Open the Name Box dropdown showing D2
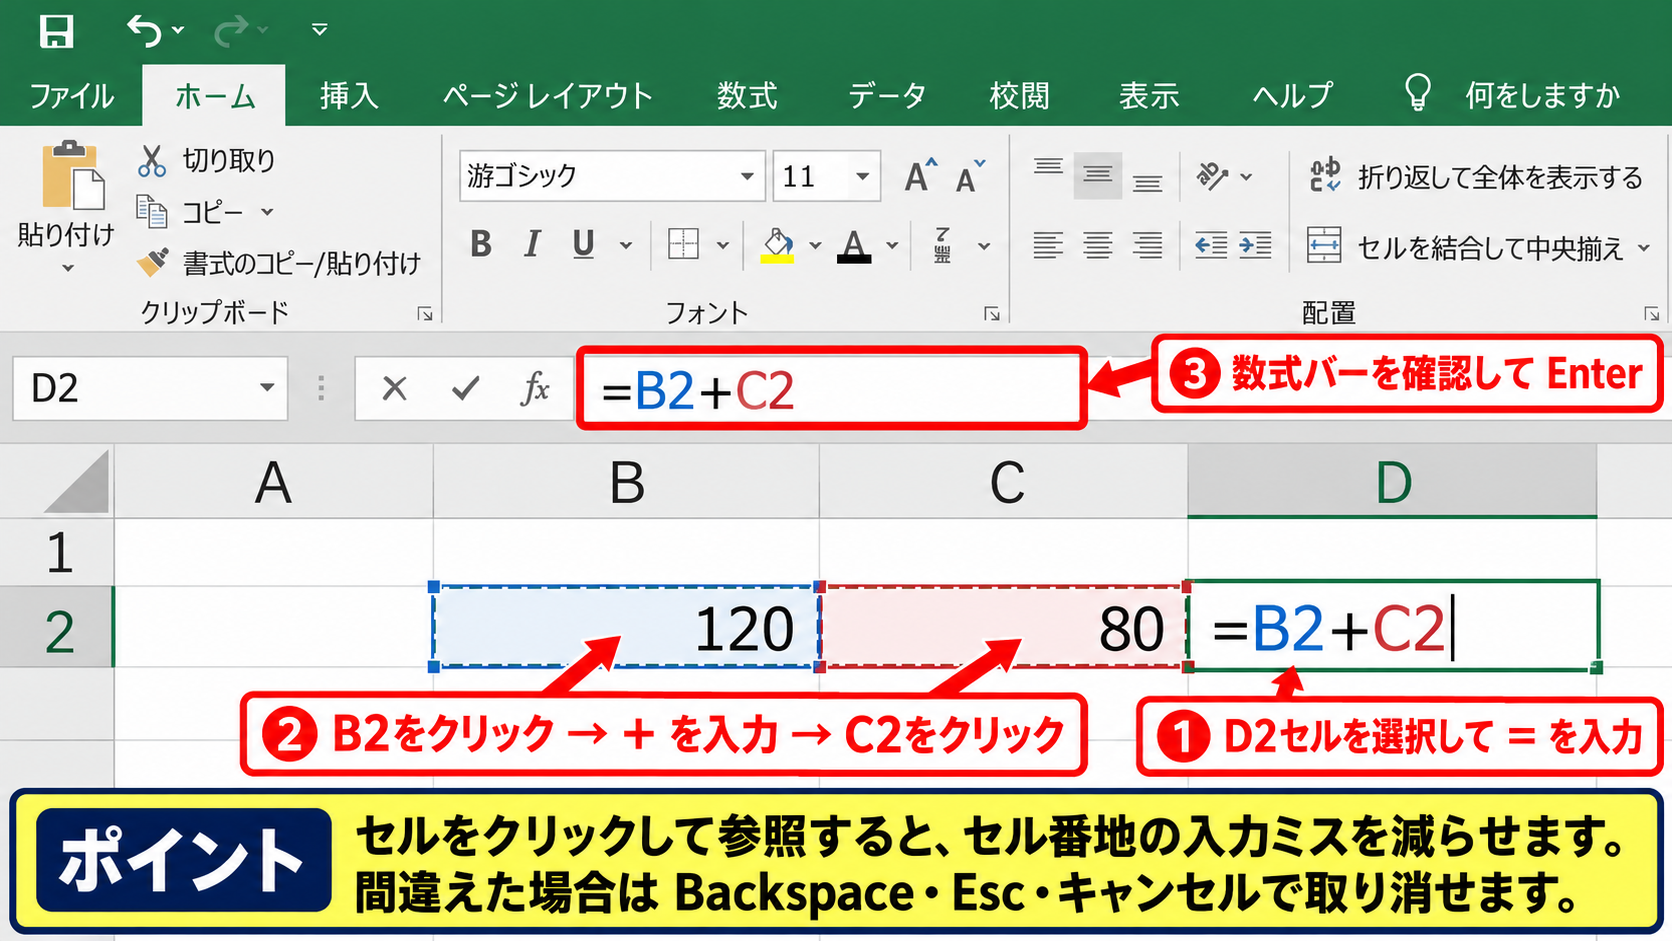 (267, 388)
